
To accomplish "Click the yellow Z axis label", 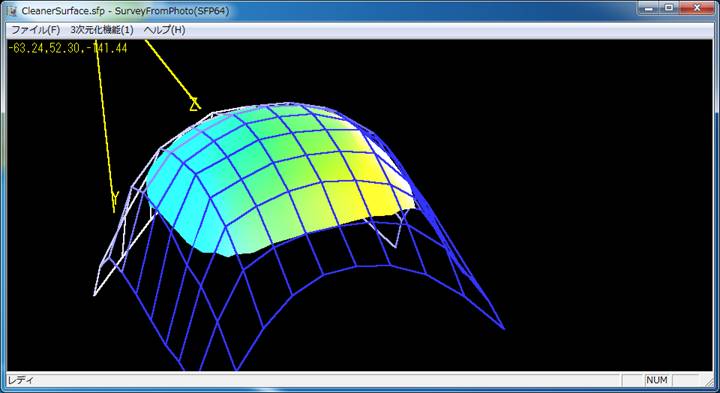I will pyautogui.click(x=195, y=104).
